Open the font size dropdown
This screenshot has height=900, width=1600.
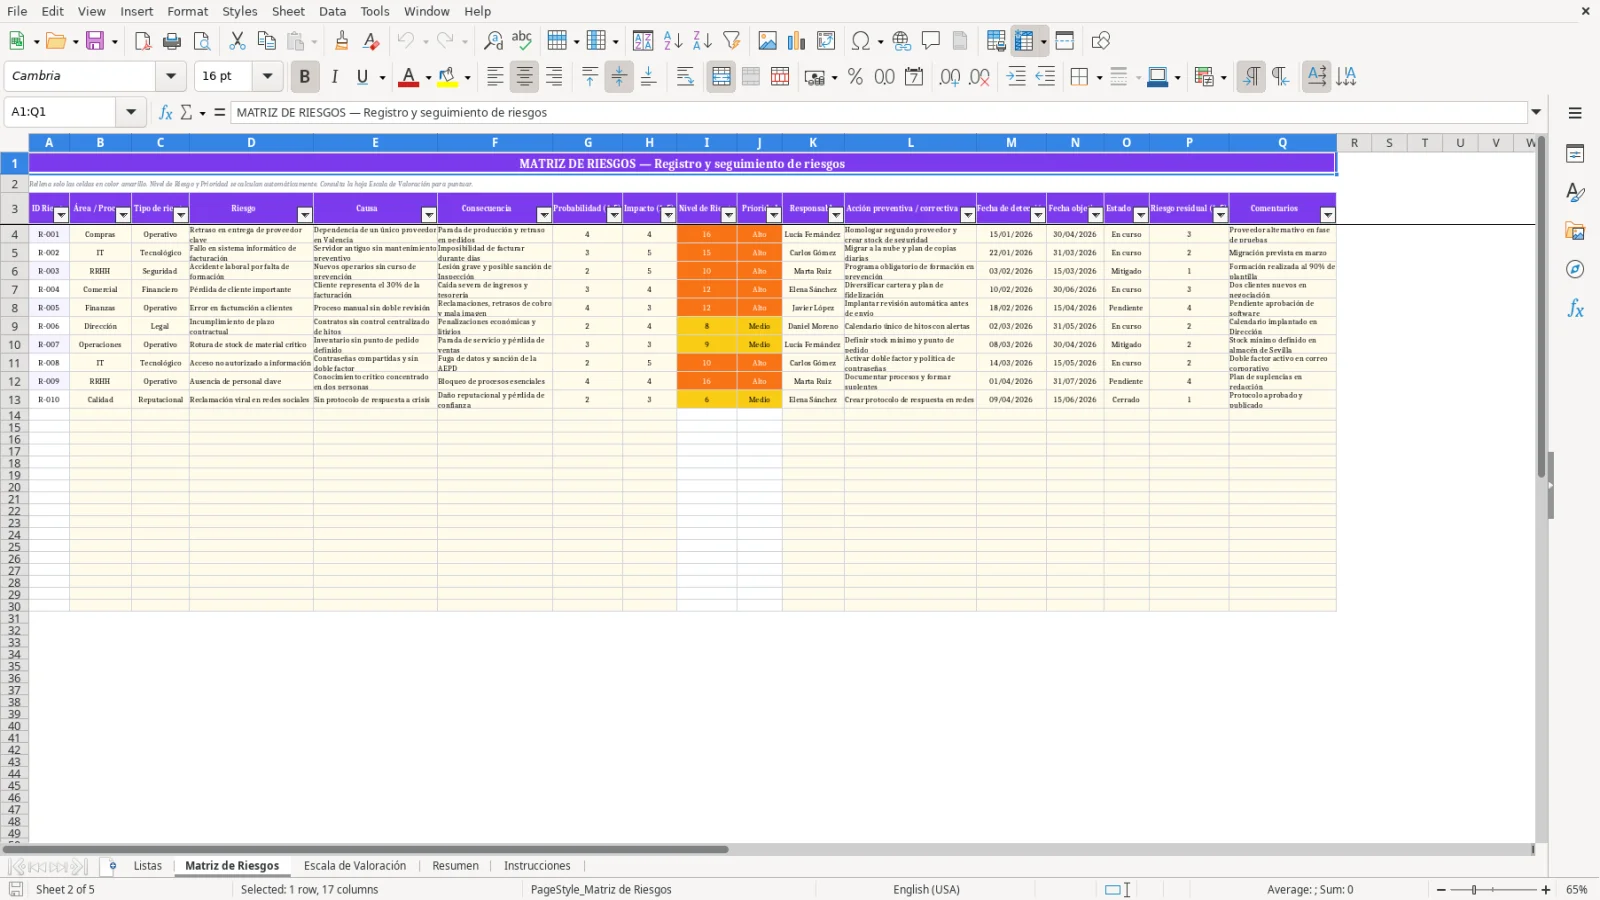pyautogui.click(x=267, y=76)
